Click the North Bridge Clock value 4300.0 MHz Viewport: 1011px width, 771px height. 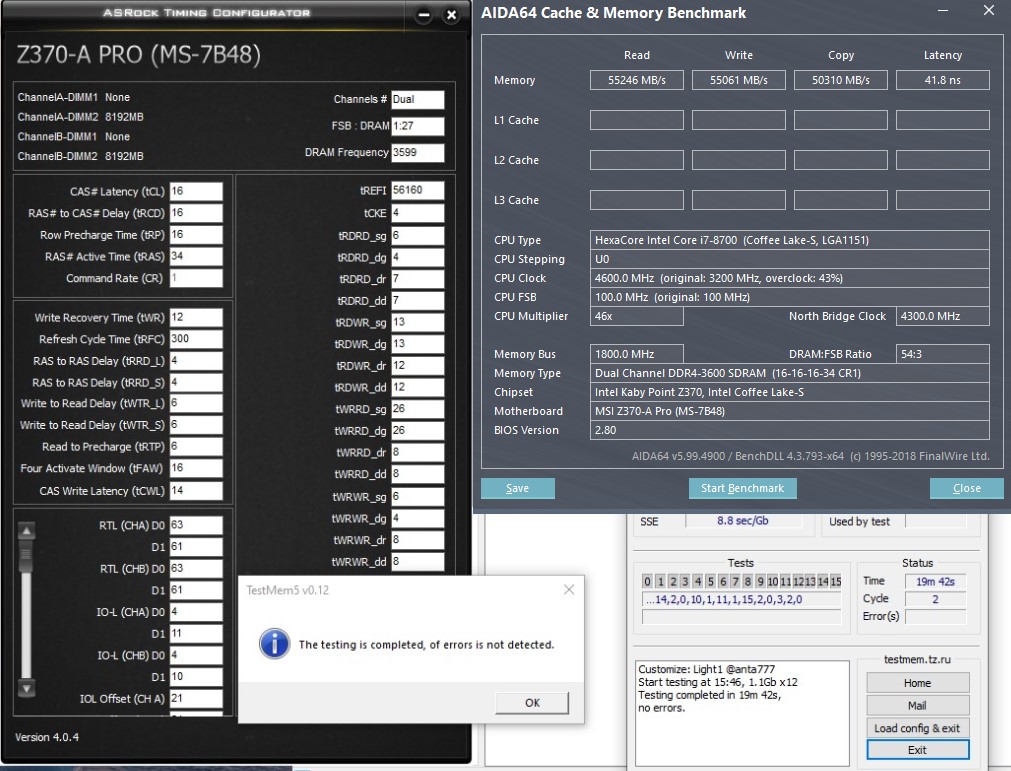coord(943,316)
